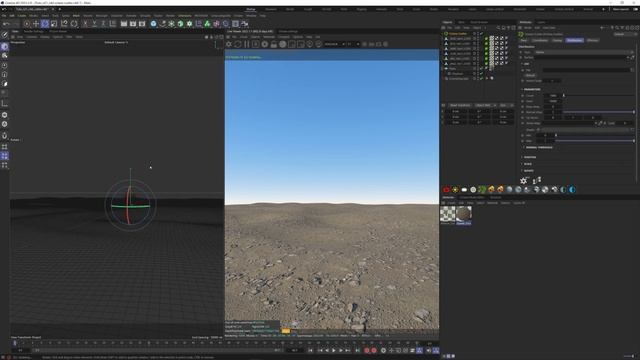This screenshot has height=360, width=640.
Task: Click the third clapboard render settings icon
Action: [x=142, y=24]
